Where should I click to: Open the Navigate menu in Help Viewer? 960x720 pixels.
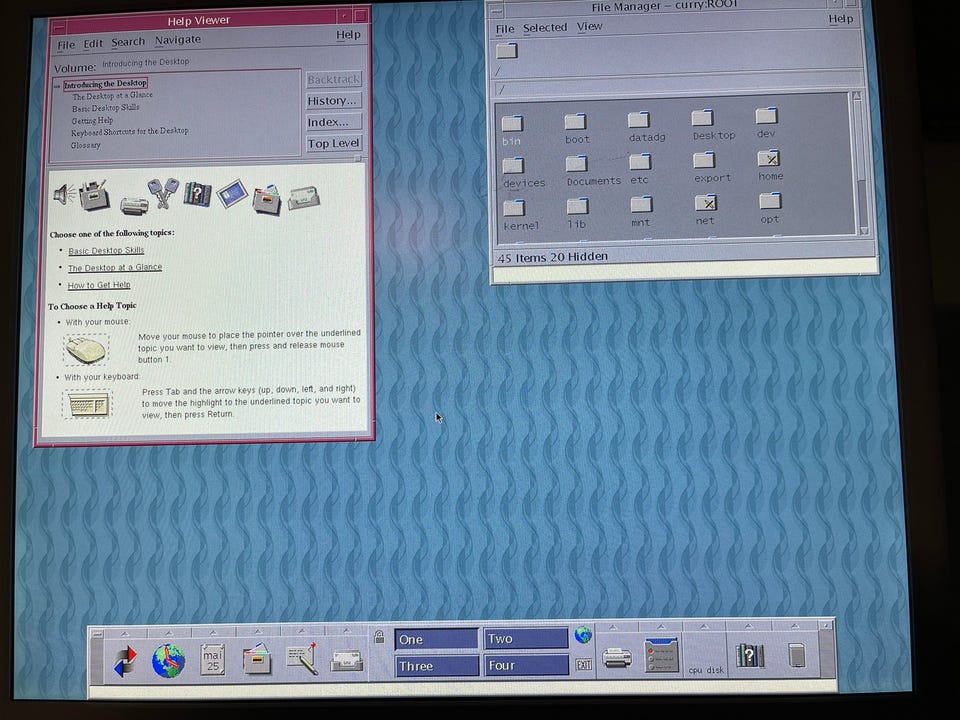[x=178, y=40]
